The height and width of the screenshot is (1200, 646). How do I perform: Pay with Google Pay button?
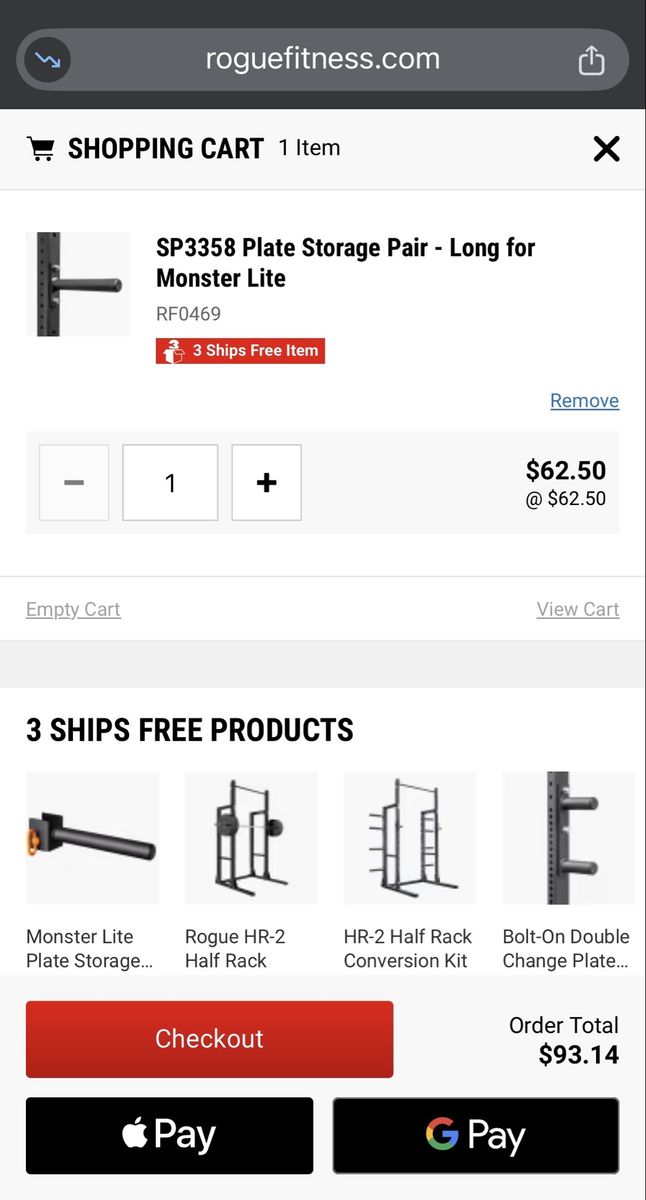[476, 1135]
